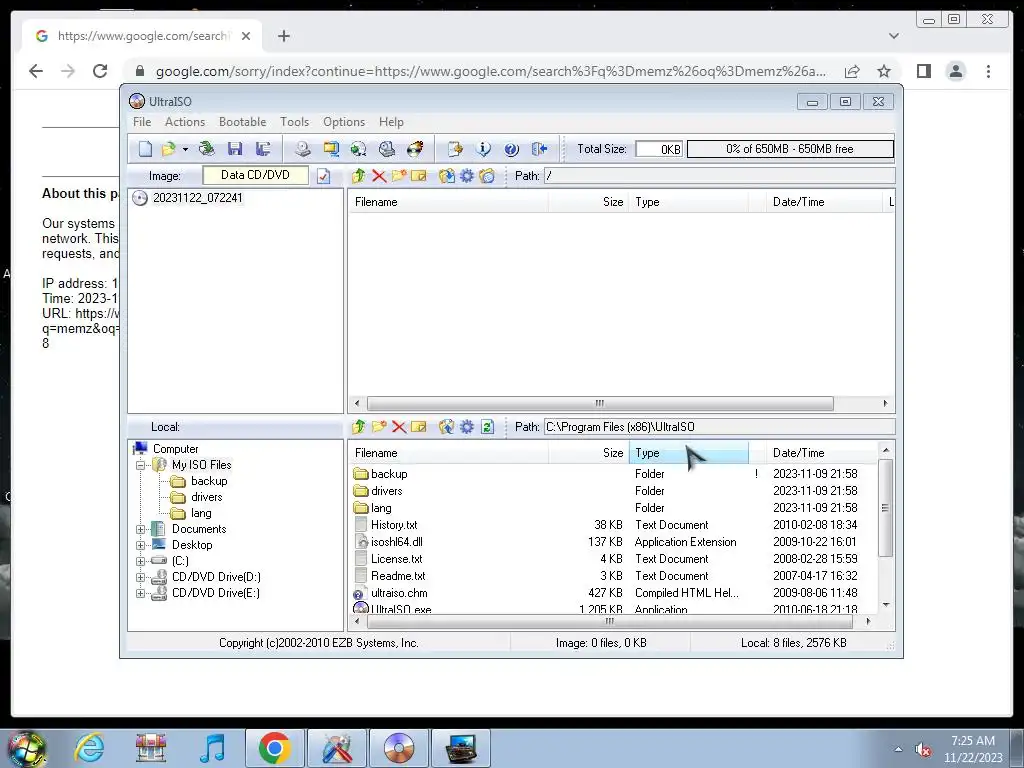Click the Reopen toolbar icon
The height and width of the screenshot is (768, 1024).
[207, 149]
